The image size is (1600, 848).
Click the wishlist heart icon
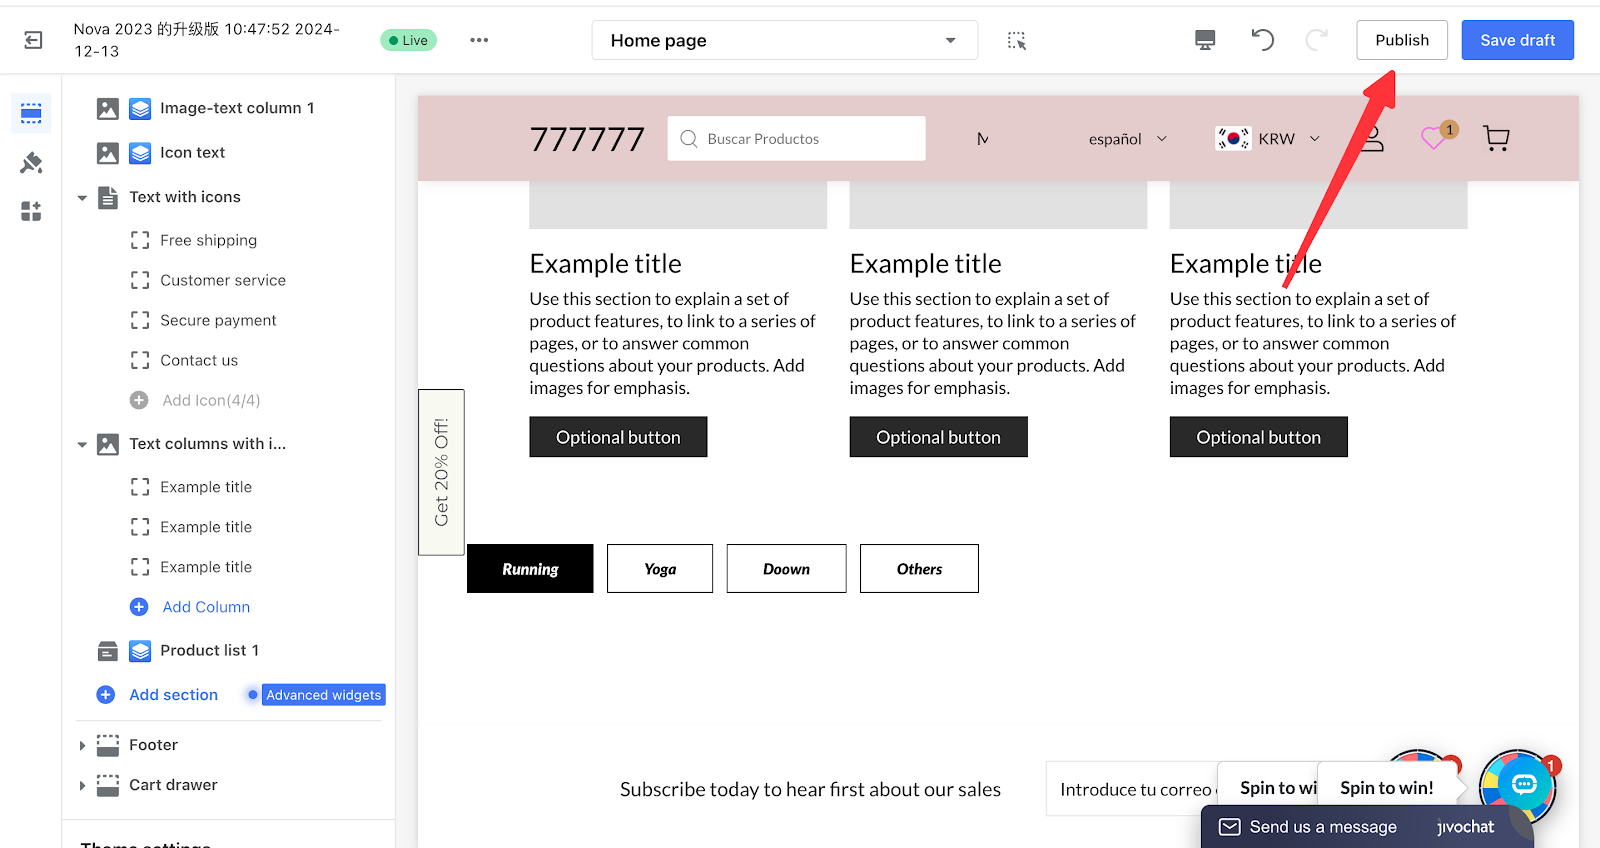[x=1434, y=138]
